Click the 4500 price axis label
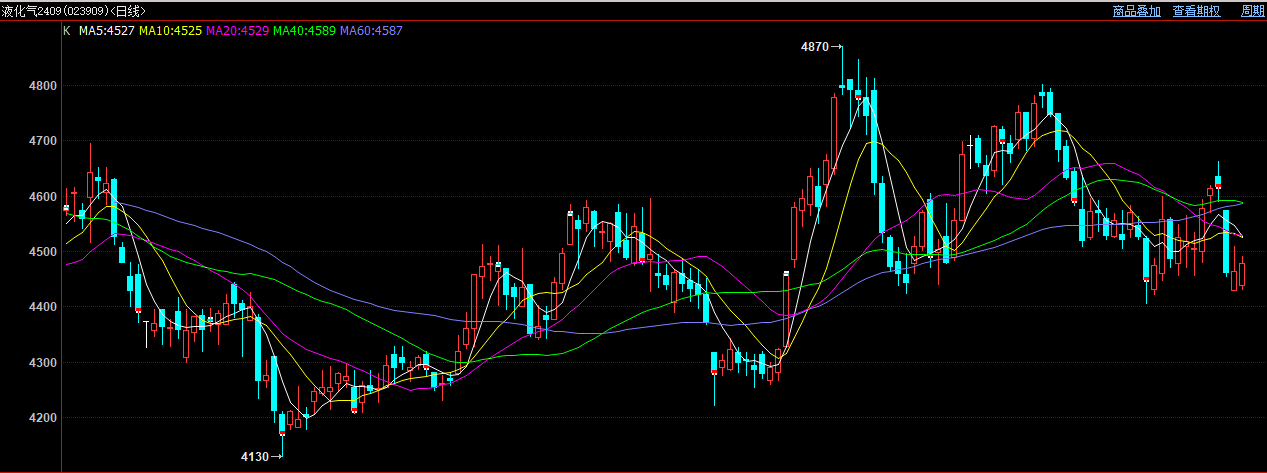 42,252
